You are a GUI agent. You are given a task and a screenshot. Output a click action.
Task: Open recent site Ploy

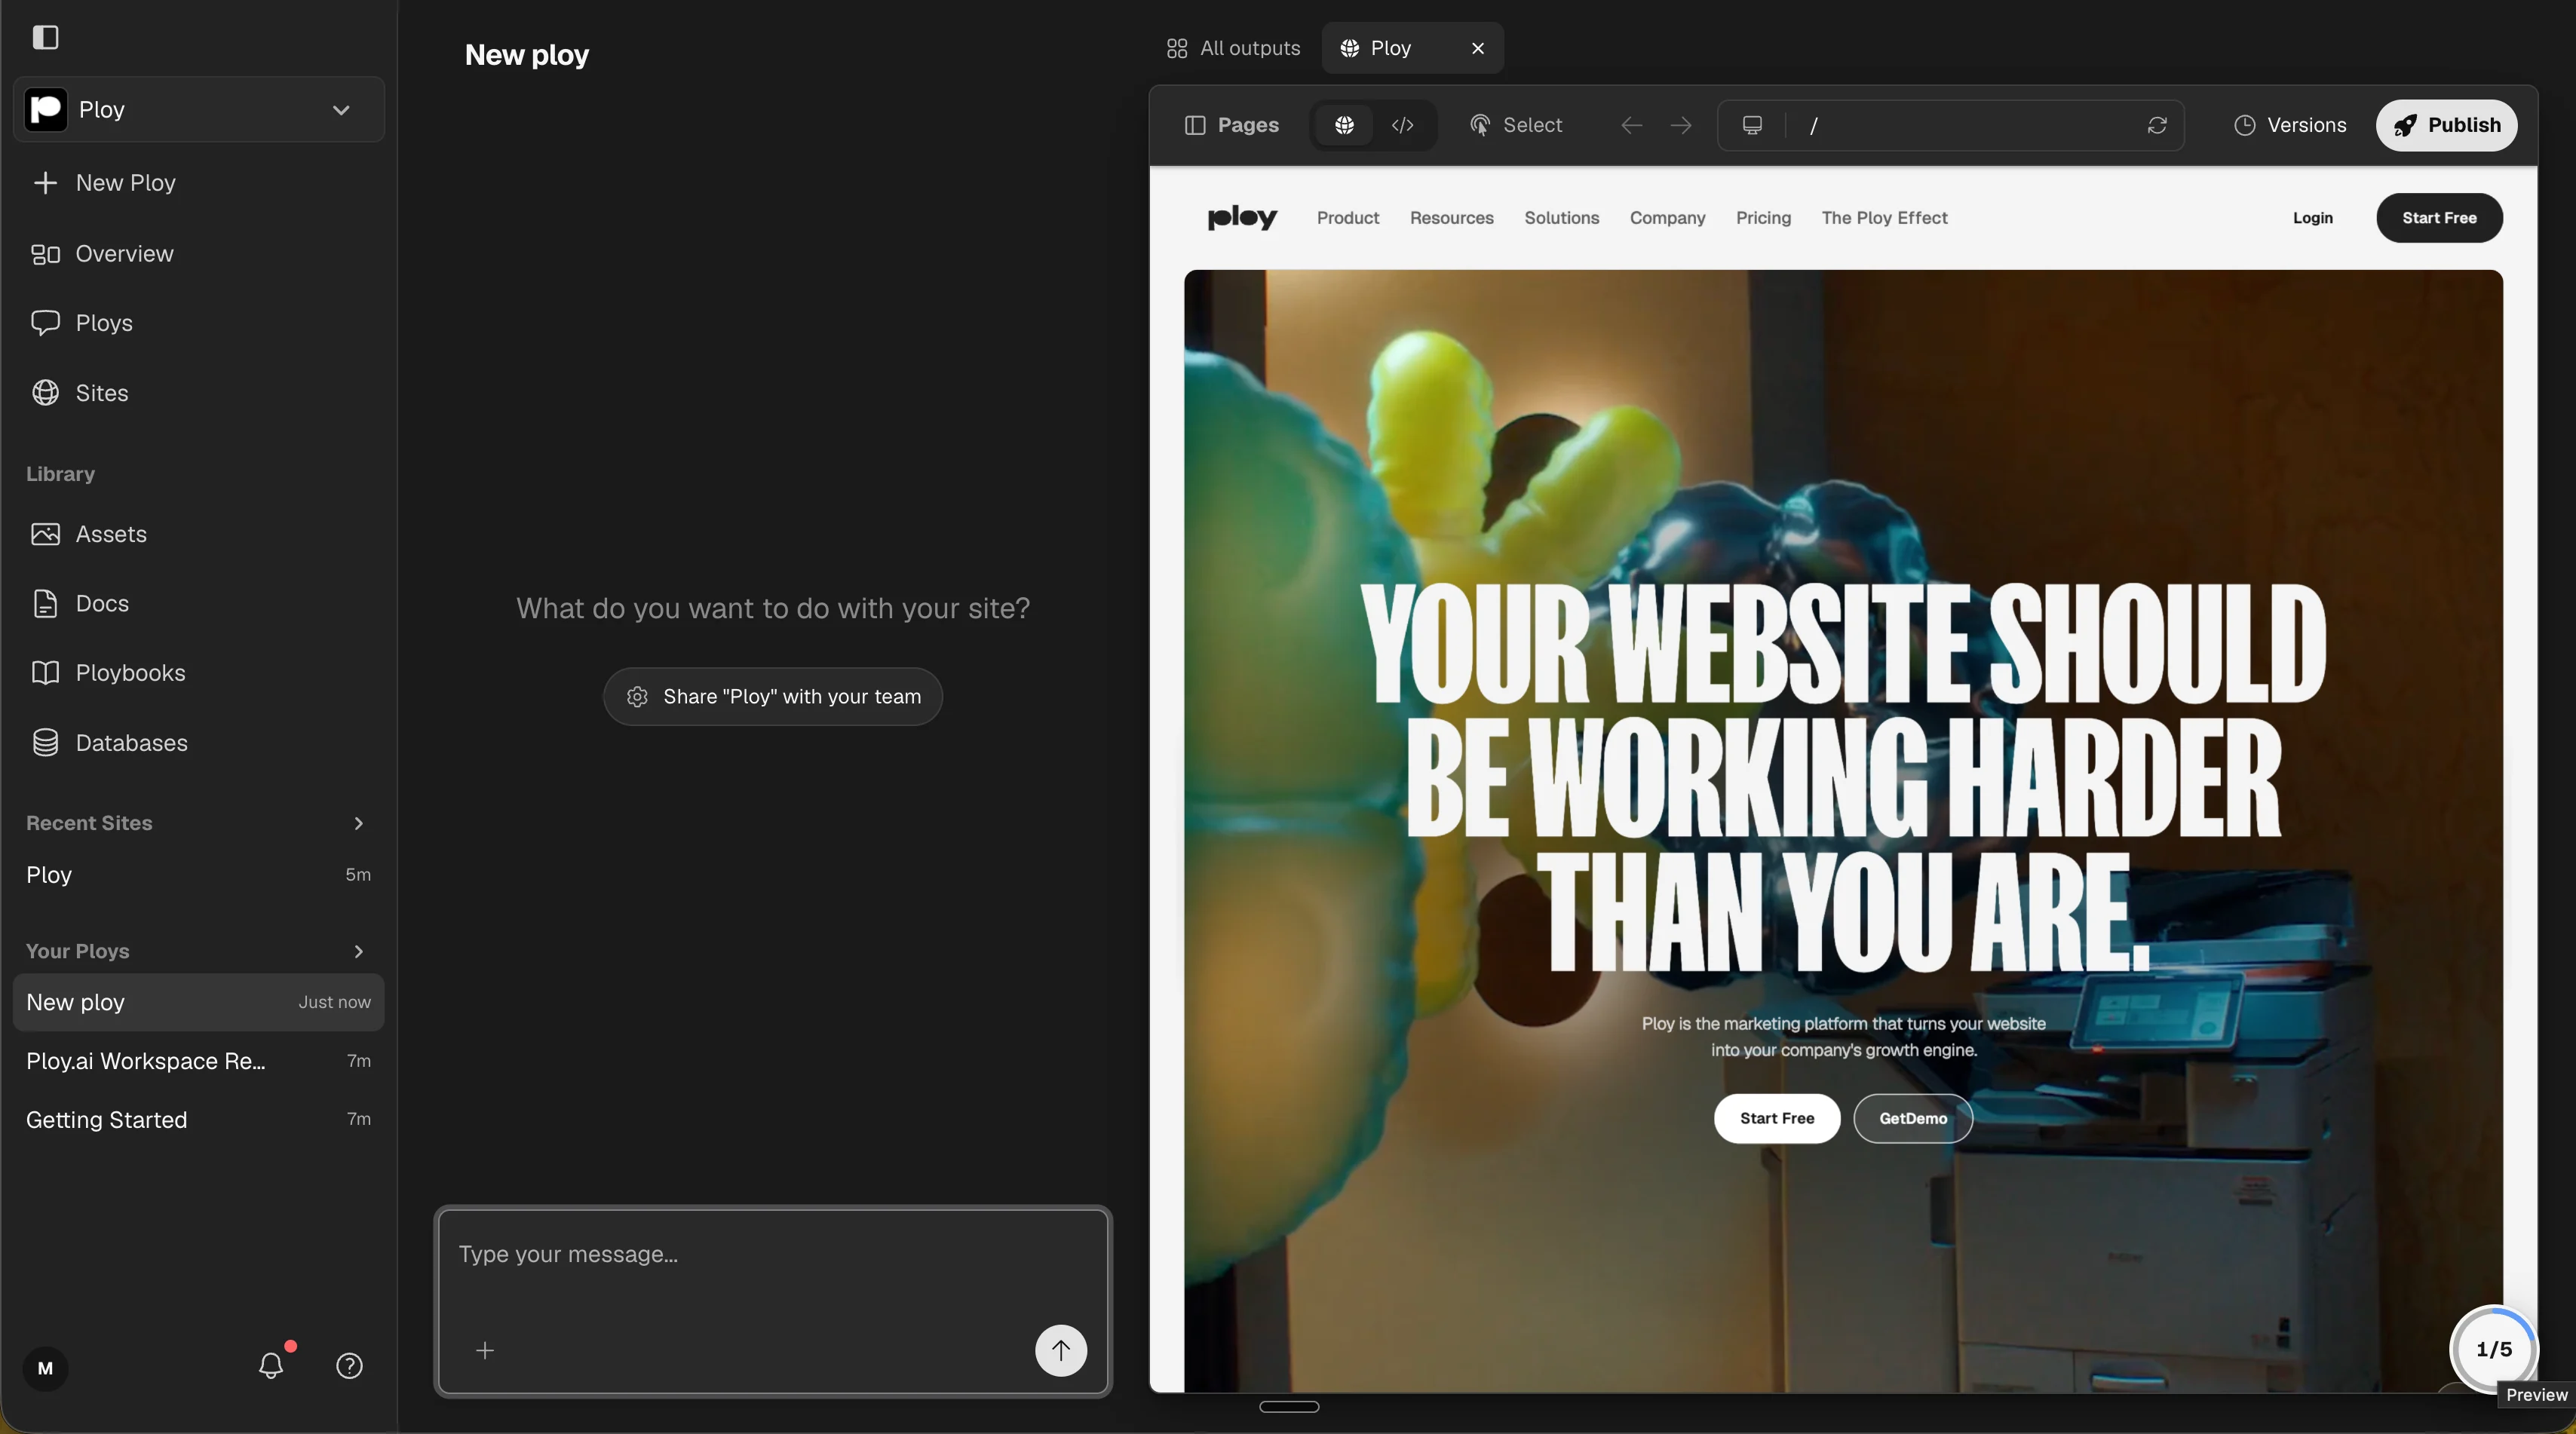[198, 875]
